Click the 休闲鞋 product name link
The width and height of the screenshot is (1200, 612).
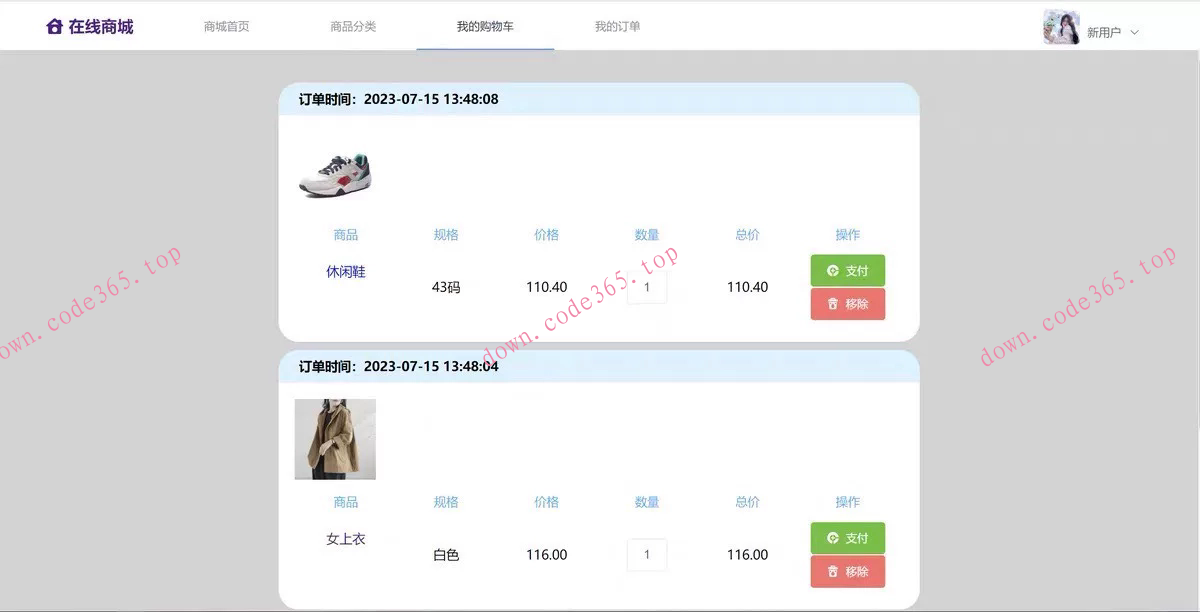tap(345, 271)
